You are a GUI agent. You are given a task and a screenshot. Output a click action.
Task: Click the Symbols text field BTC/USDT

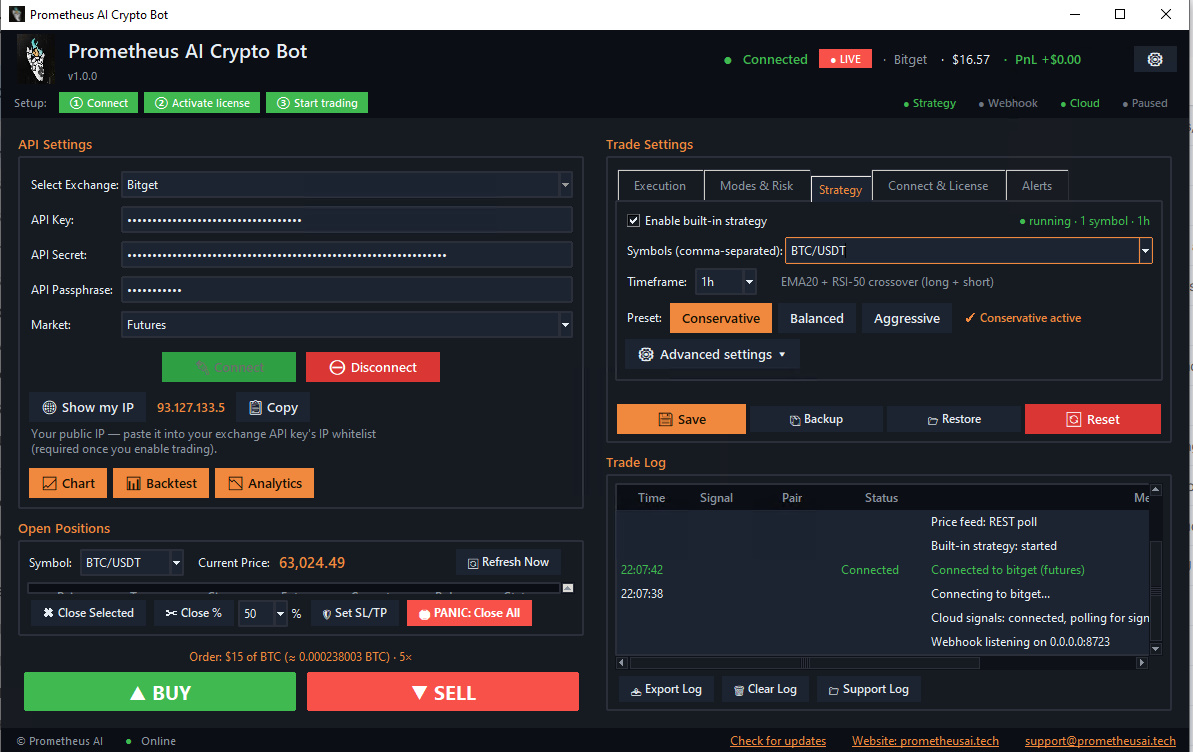tap(962, 251)
